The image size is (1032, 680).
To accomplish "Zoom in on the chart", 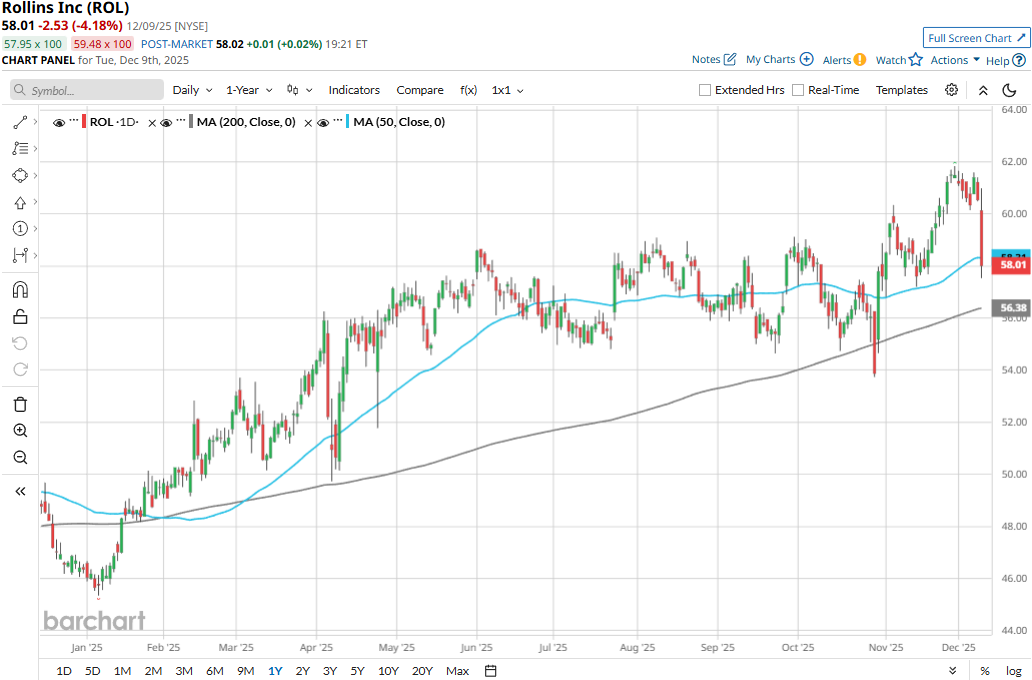I will click(x=20, y=431).
